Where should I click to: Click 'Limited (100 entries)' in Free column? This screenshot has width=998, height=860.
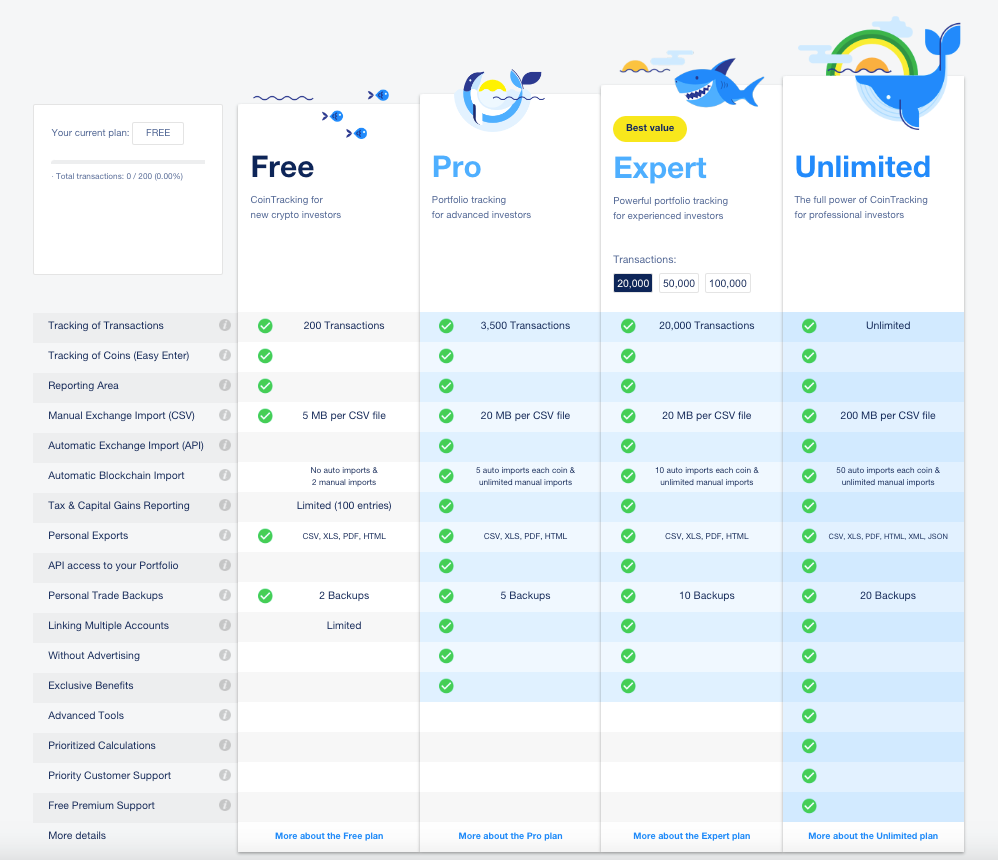coord(344,505)
